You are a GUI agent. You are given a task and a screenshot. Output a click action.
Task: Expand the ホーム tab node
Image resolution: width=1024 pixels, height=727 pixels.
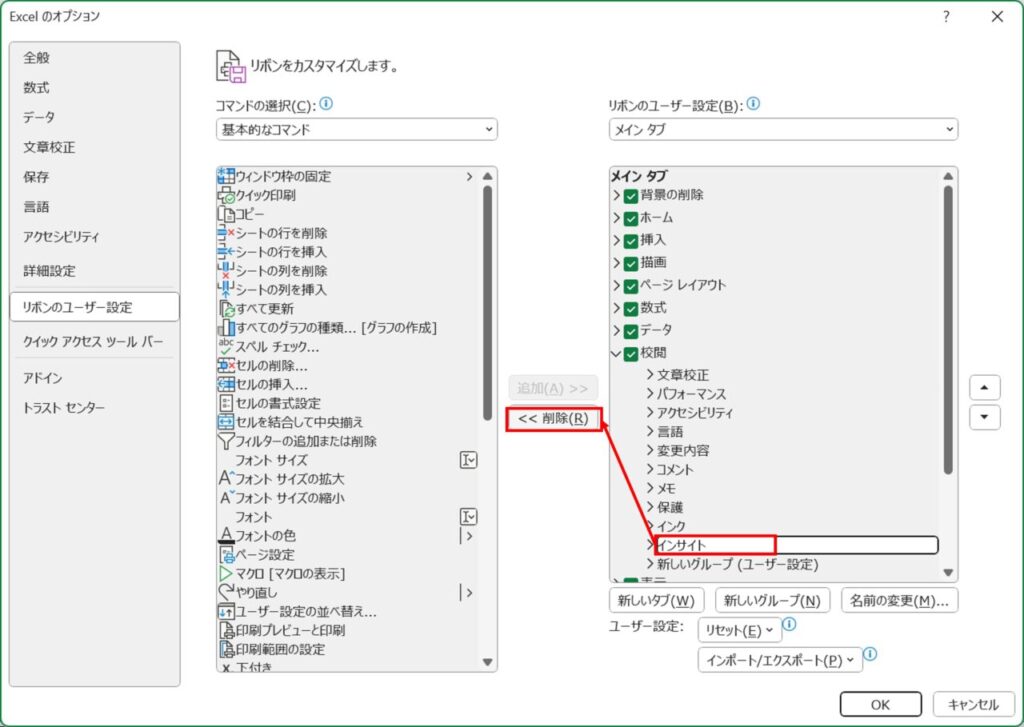(x=616, y=218)
